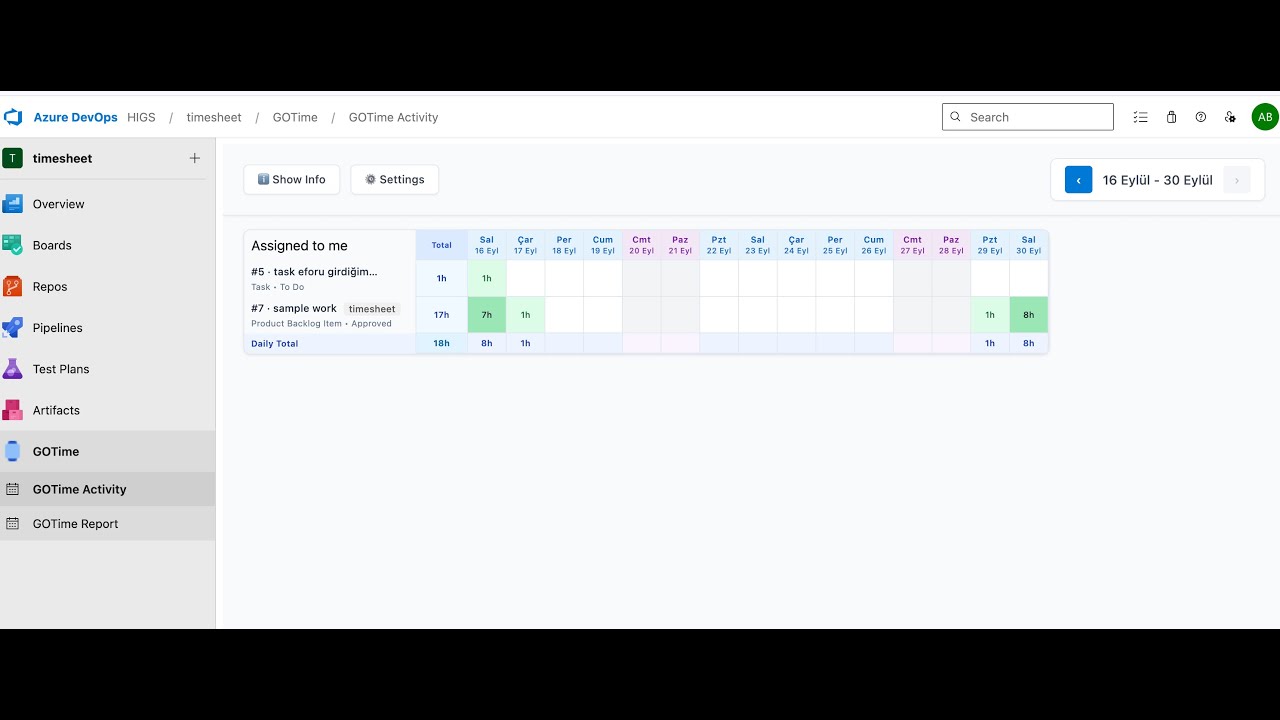Open the Boards hub icon
The width and height of the screenshot is (1280, 720).
pos(12,245)
